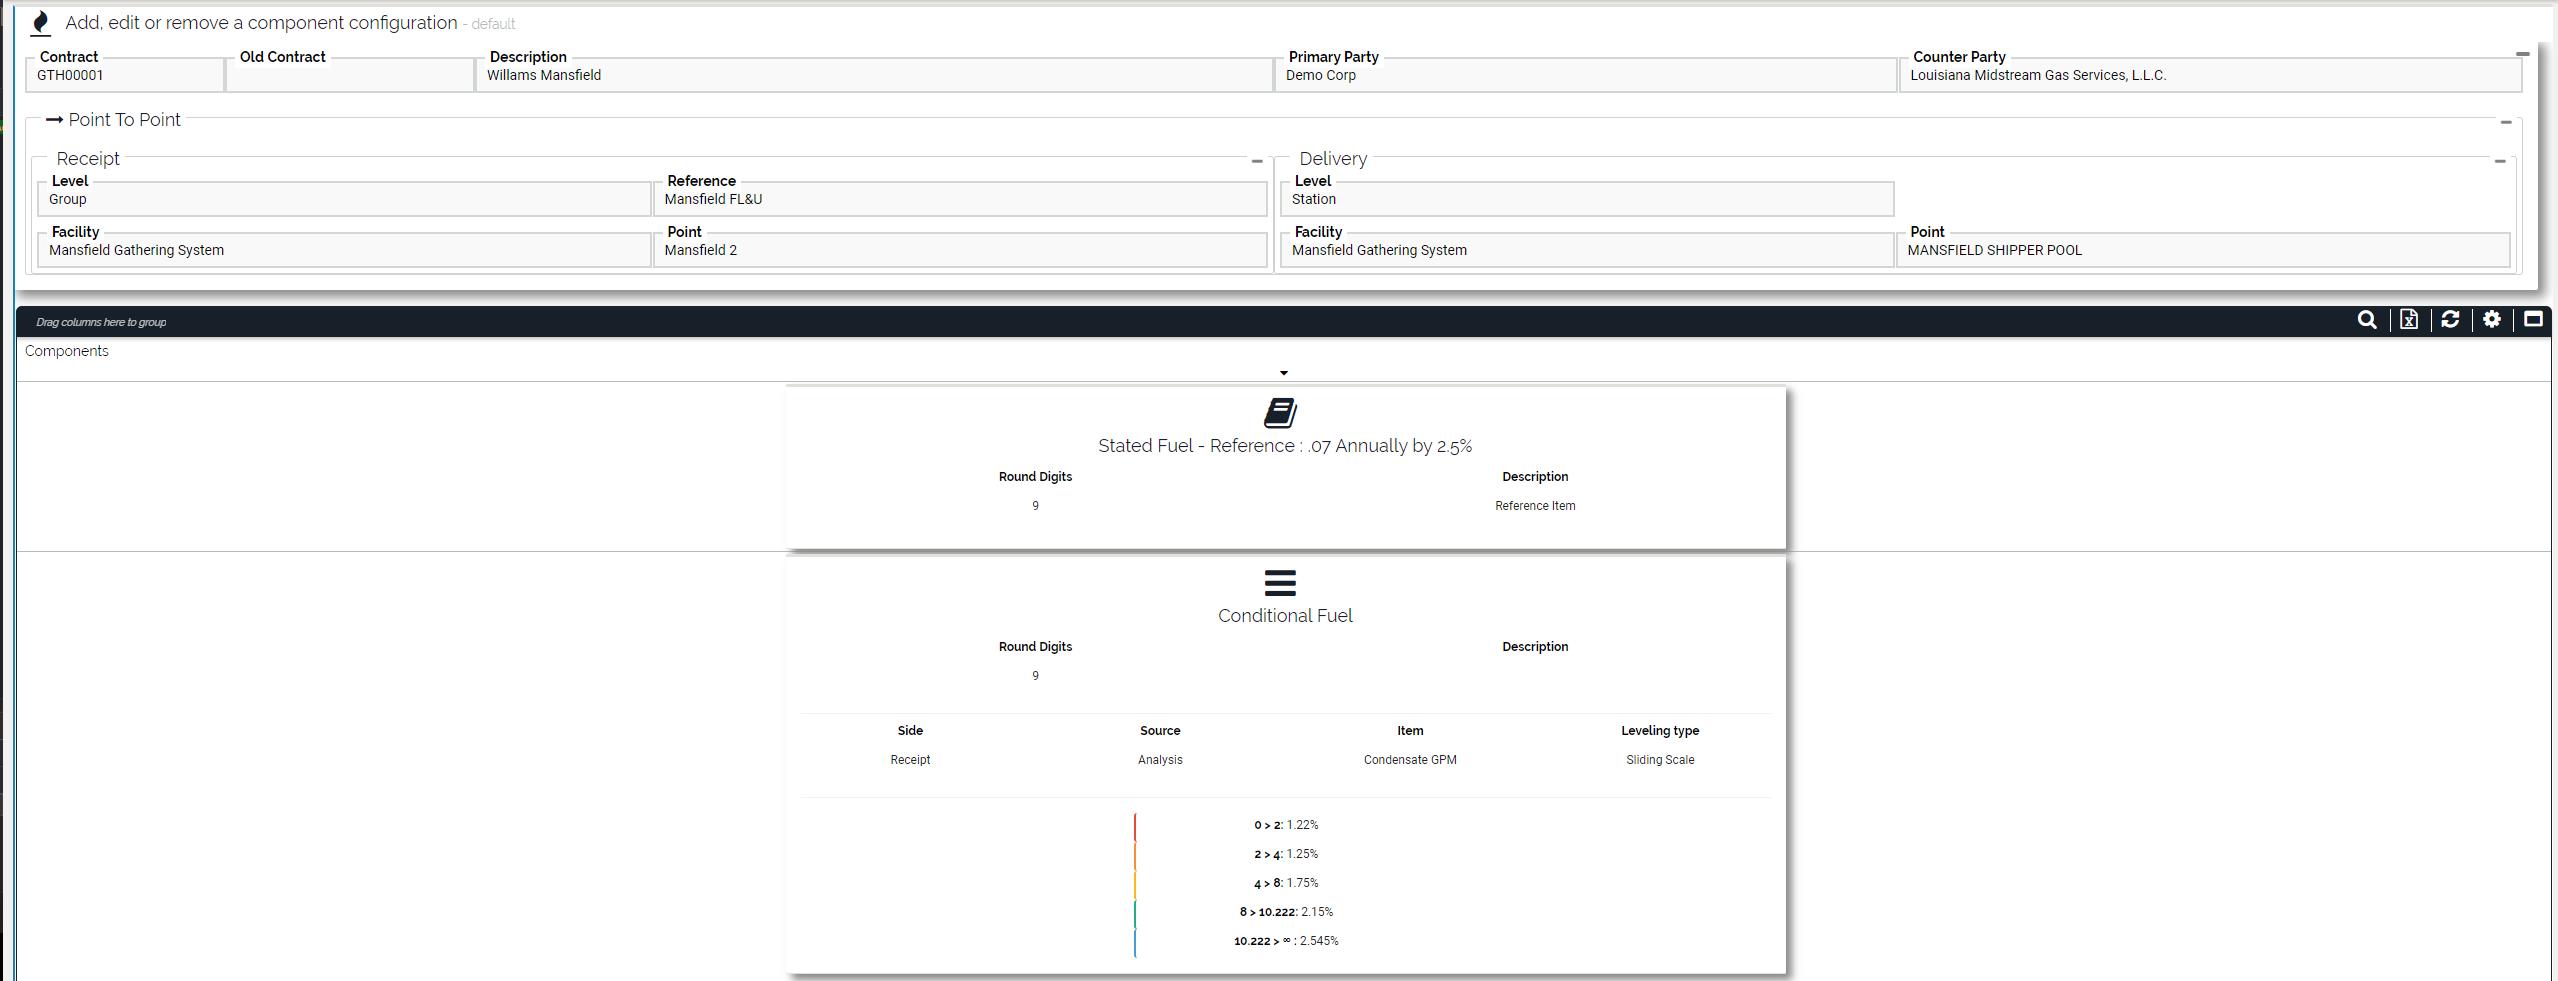Open search in the grid toolbar
2558x981 pixels.
[x=2366, y=320]
